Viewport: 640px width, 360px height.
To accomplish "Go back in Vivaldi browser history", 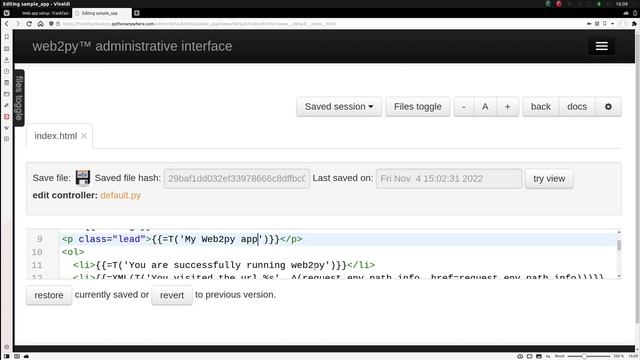I will (7, 24).
